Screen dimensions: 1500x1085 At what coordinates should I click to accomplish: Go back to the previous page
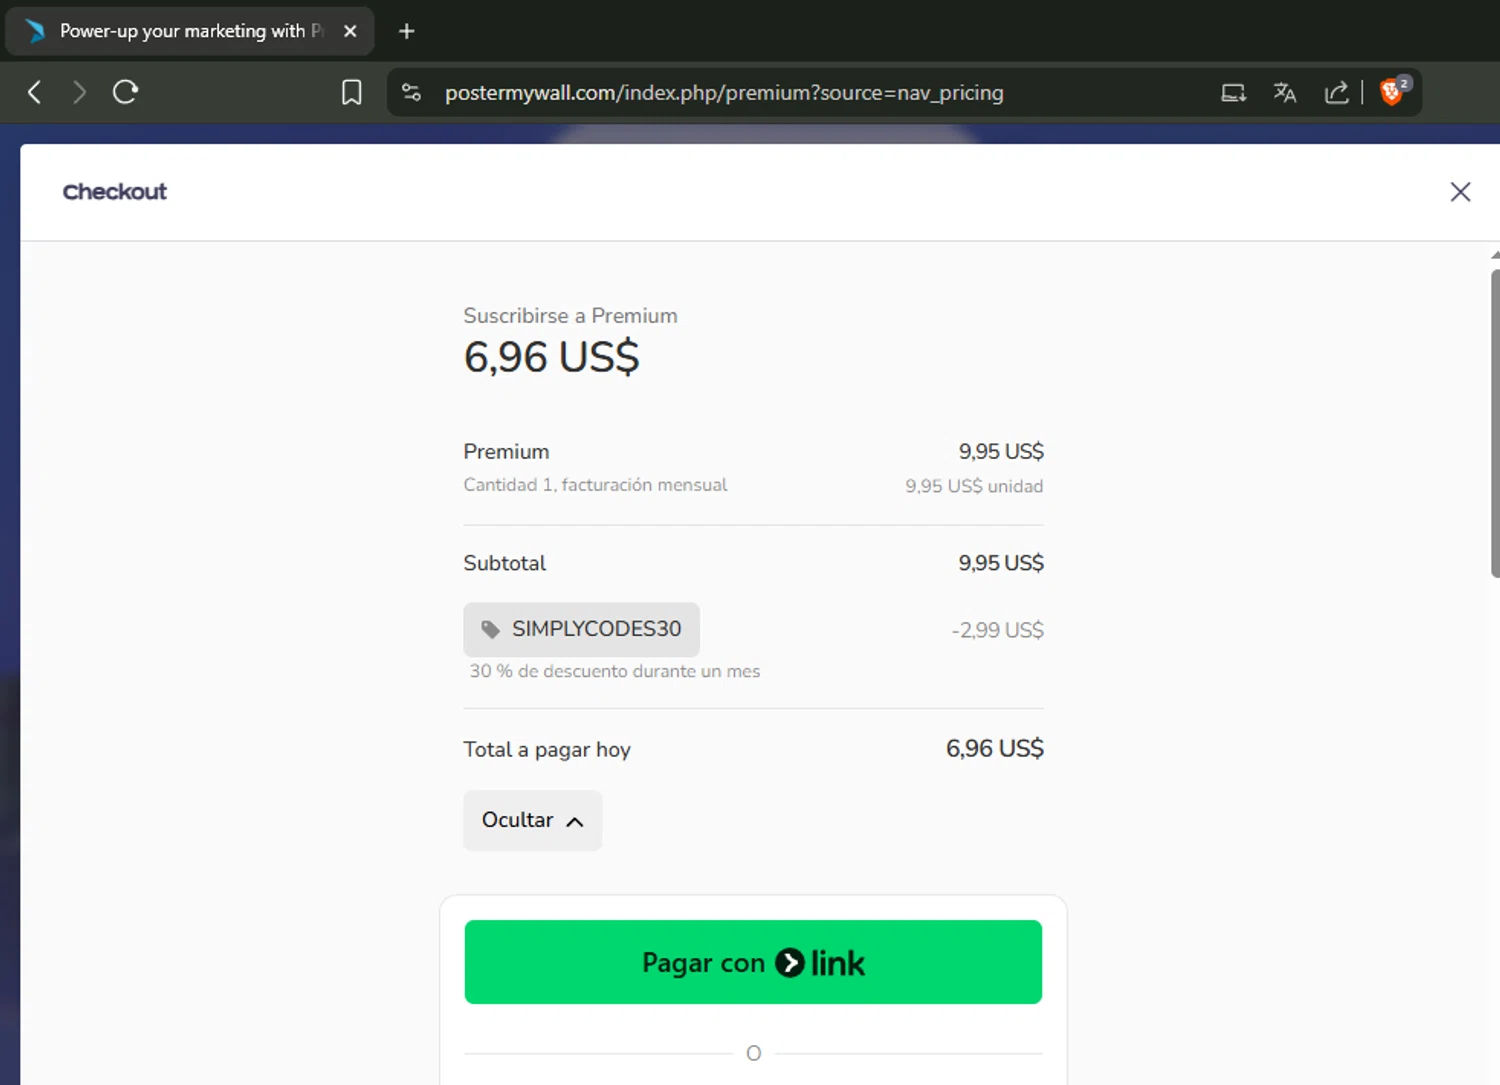point(35,93)
